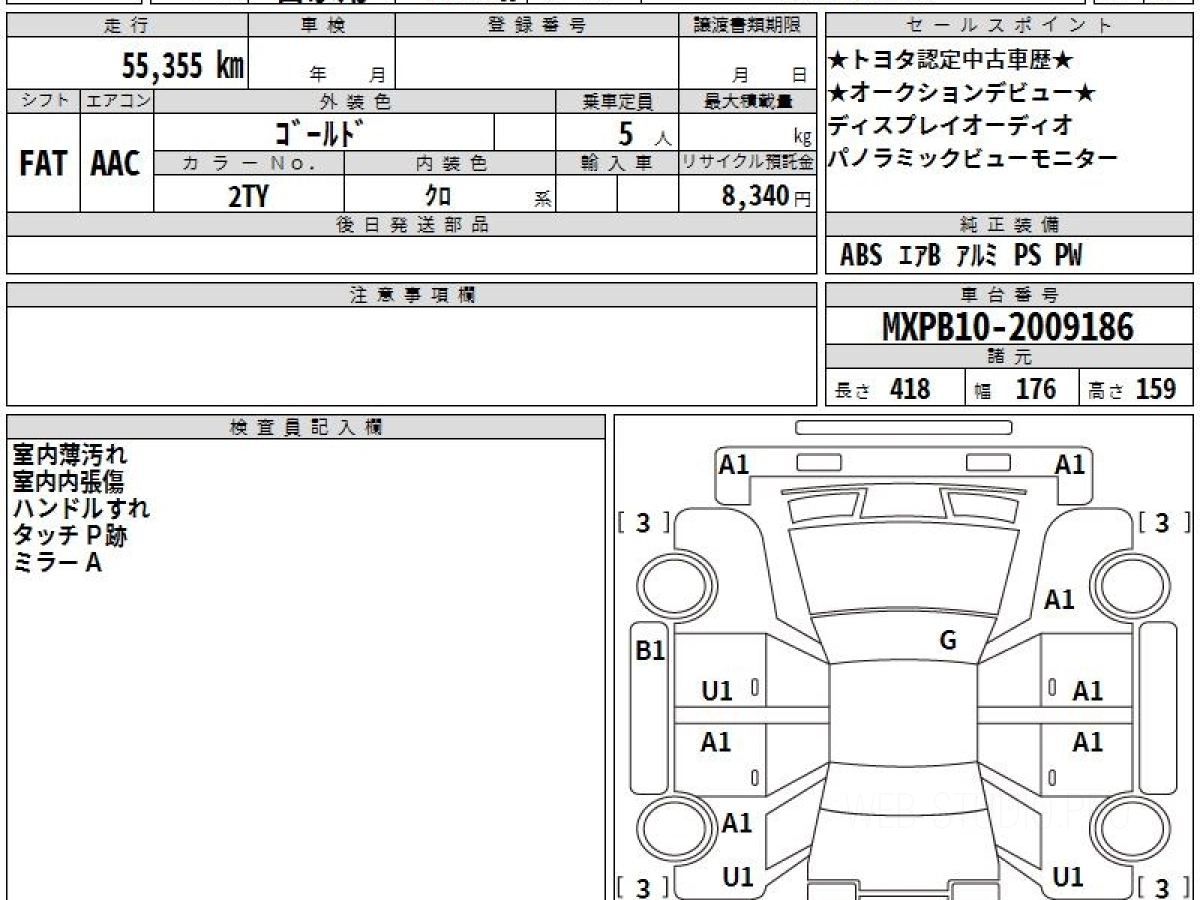Select the ディスプレイオーディオ sales point line
This screenshot has height=900, width=1200.
point(950,125)
